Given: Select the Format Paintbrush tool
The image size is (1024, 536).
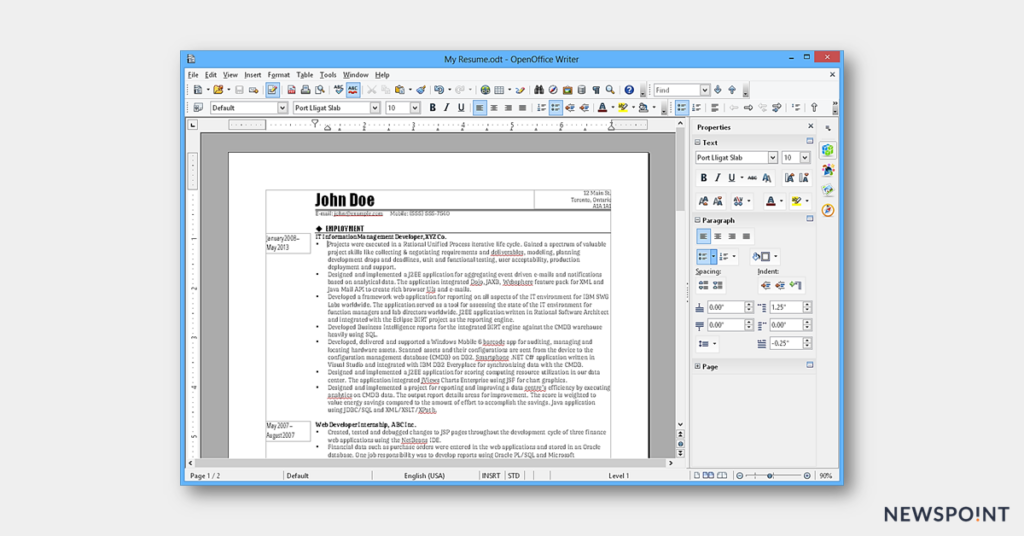Looking at the screenshot, I should [421, 90].
